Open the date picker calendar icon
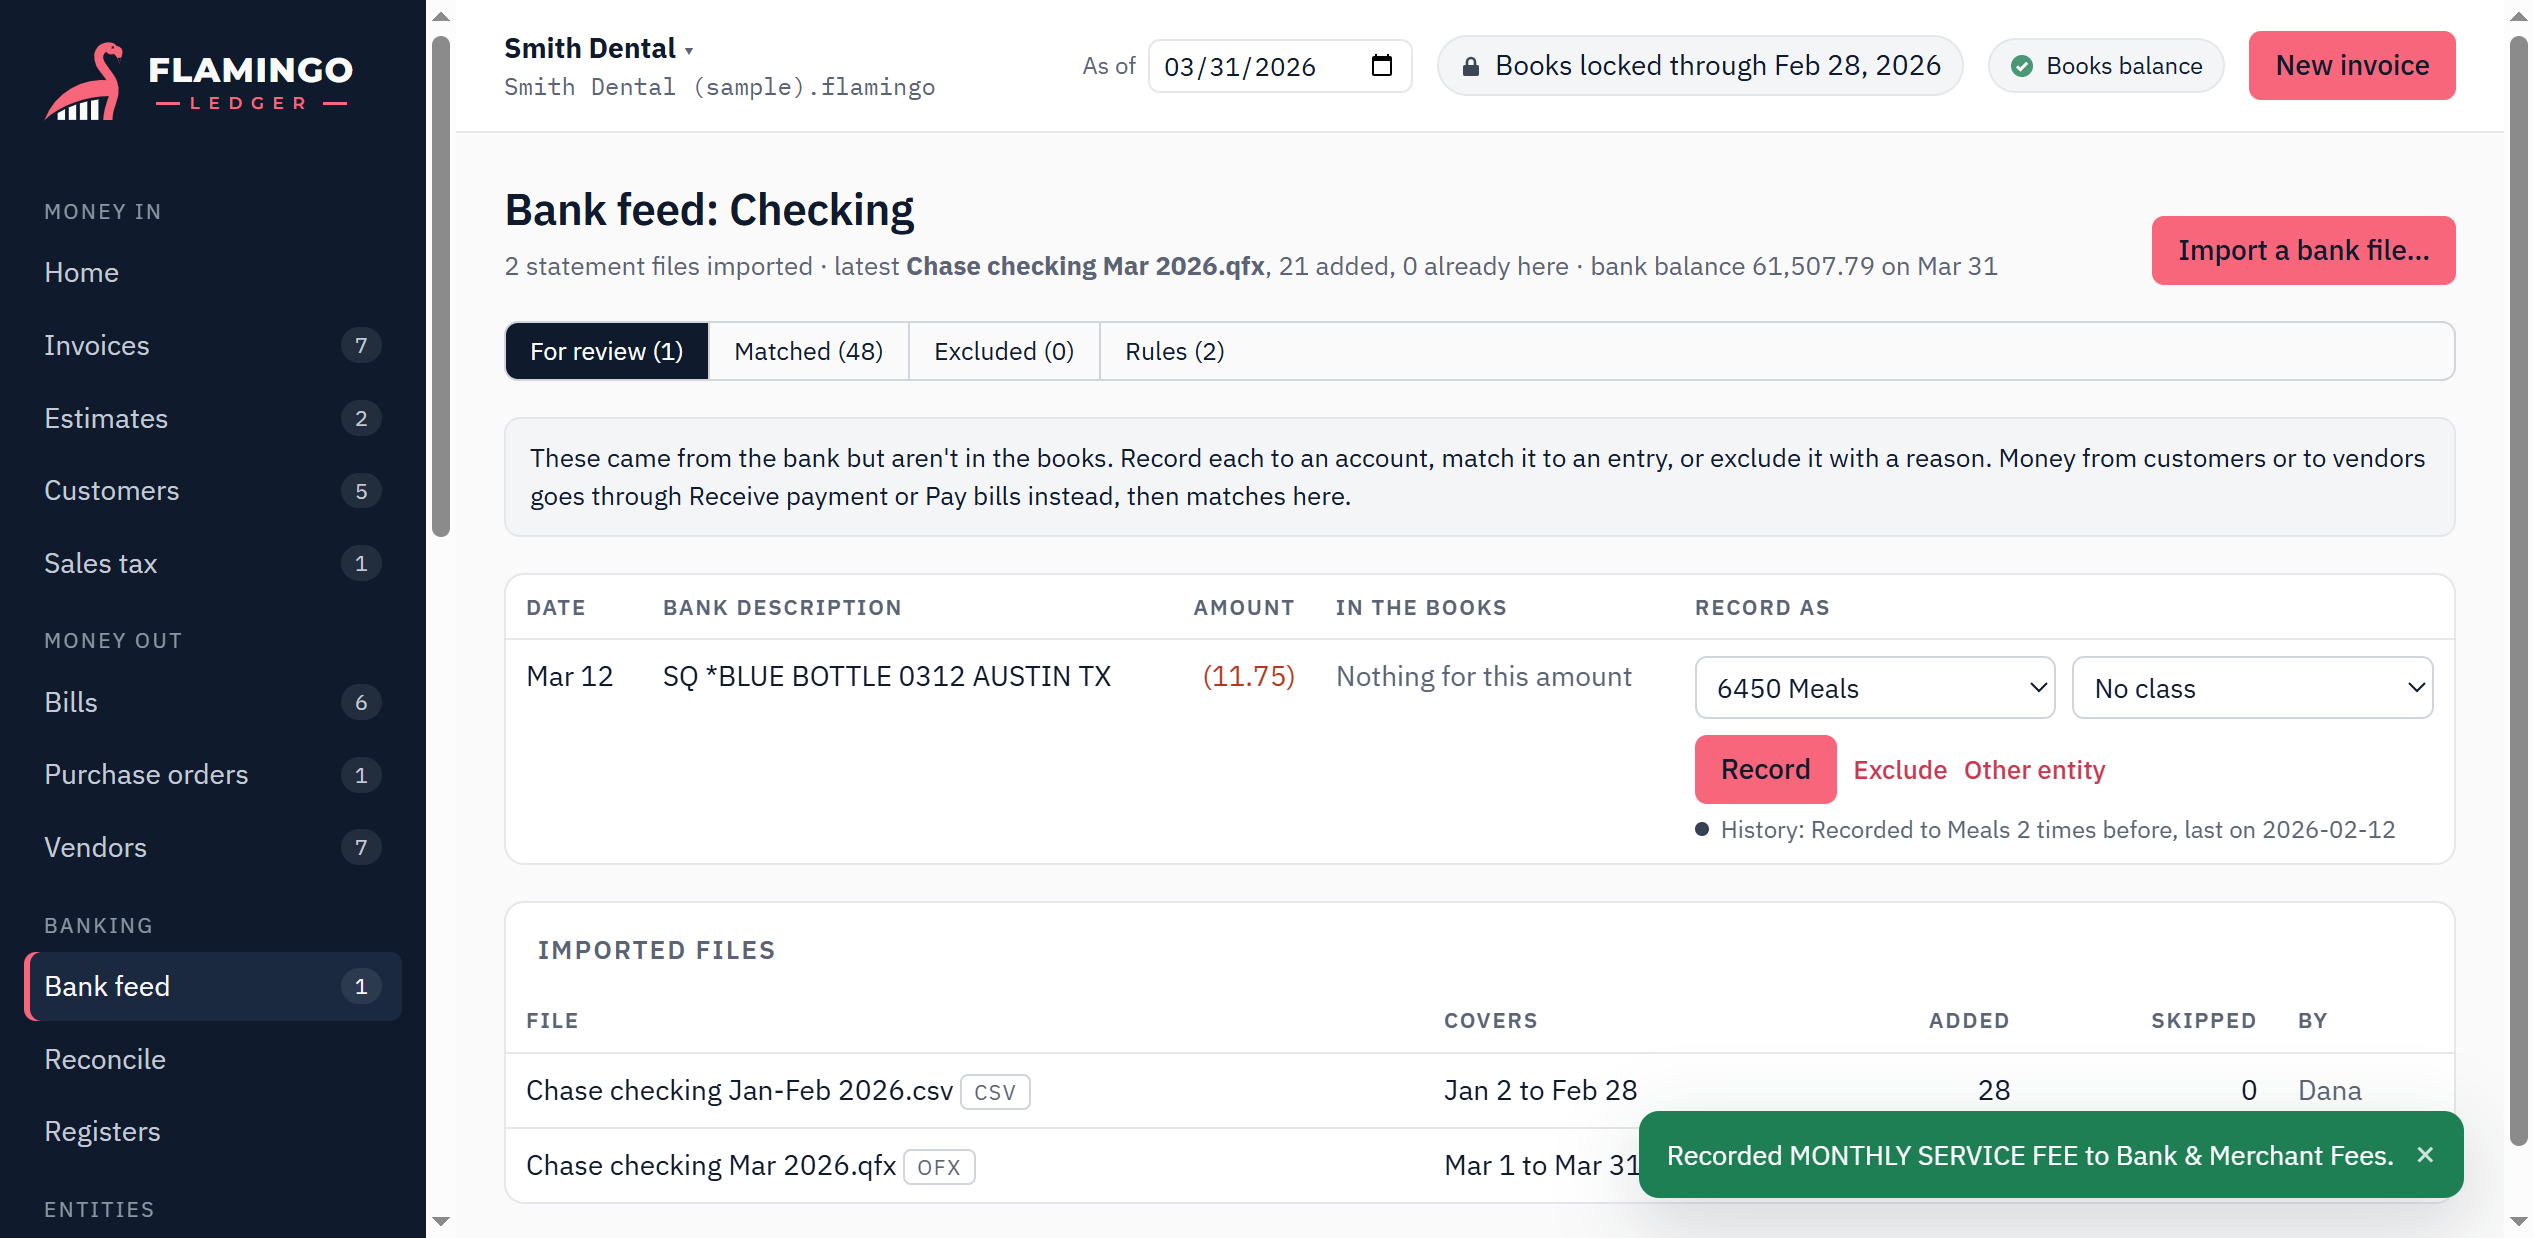 (1381, 66)
